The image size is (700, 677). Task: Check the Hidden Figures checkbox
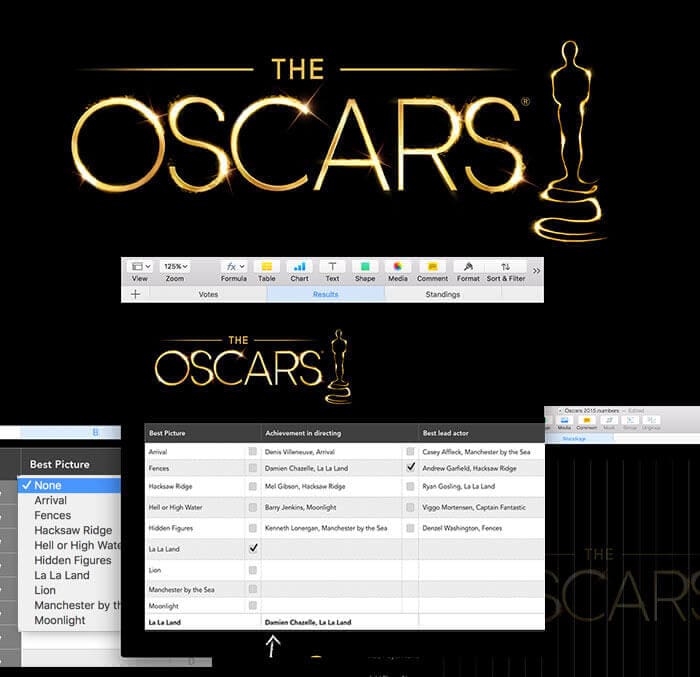coord(253,528)
